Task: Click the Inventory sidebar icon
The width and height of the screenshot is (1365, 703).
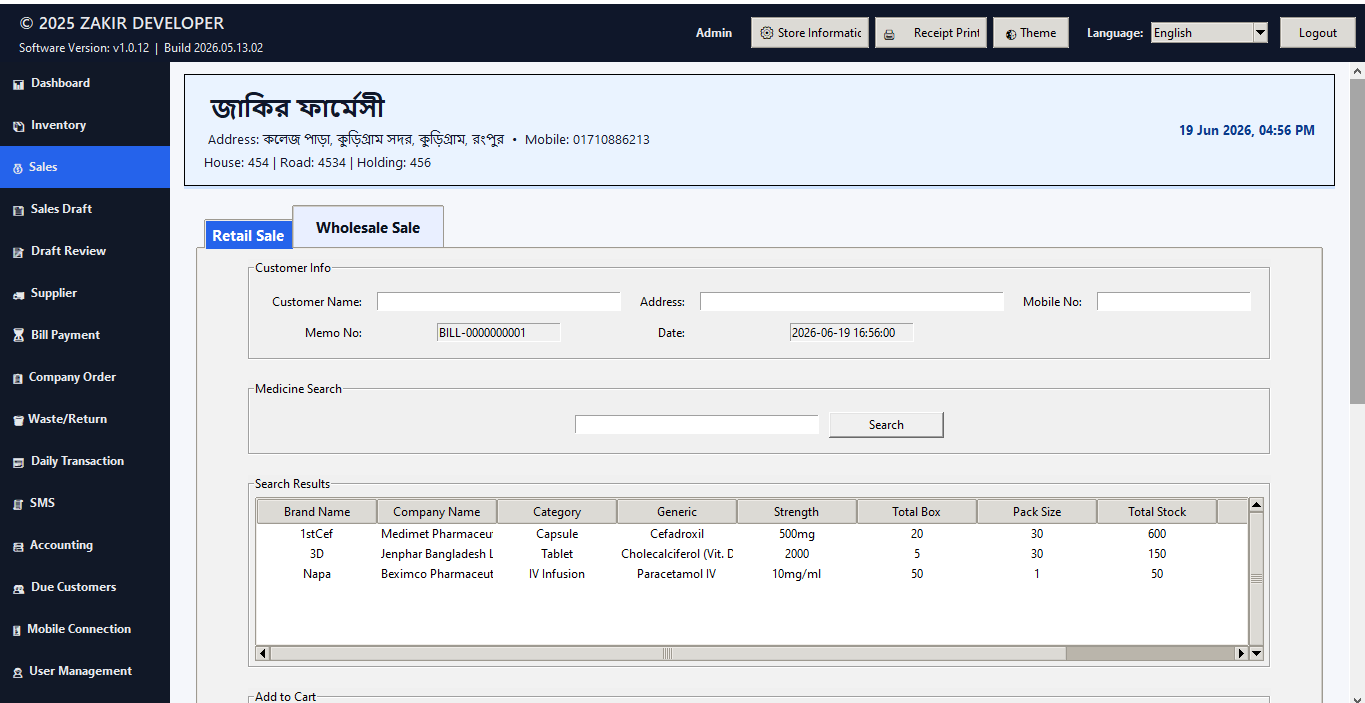Action: [18, 126]
